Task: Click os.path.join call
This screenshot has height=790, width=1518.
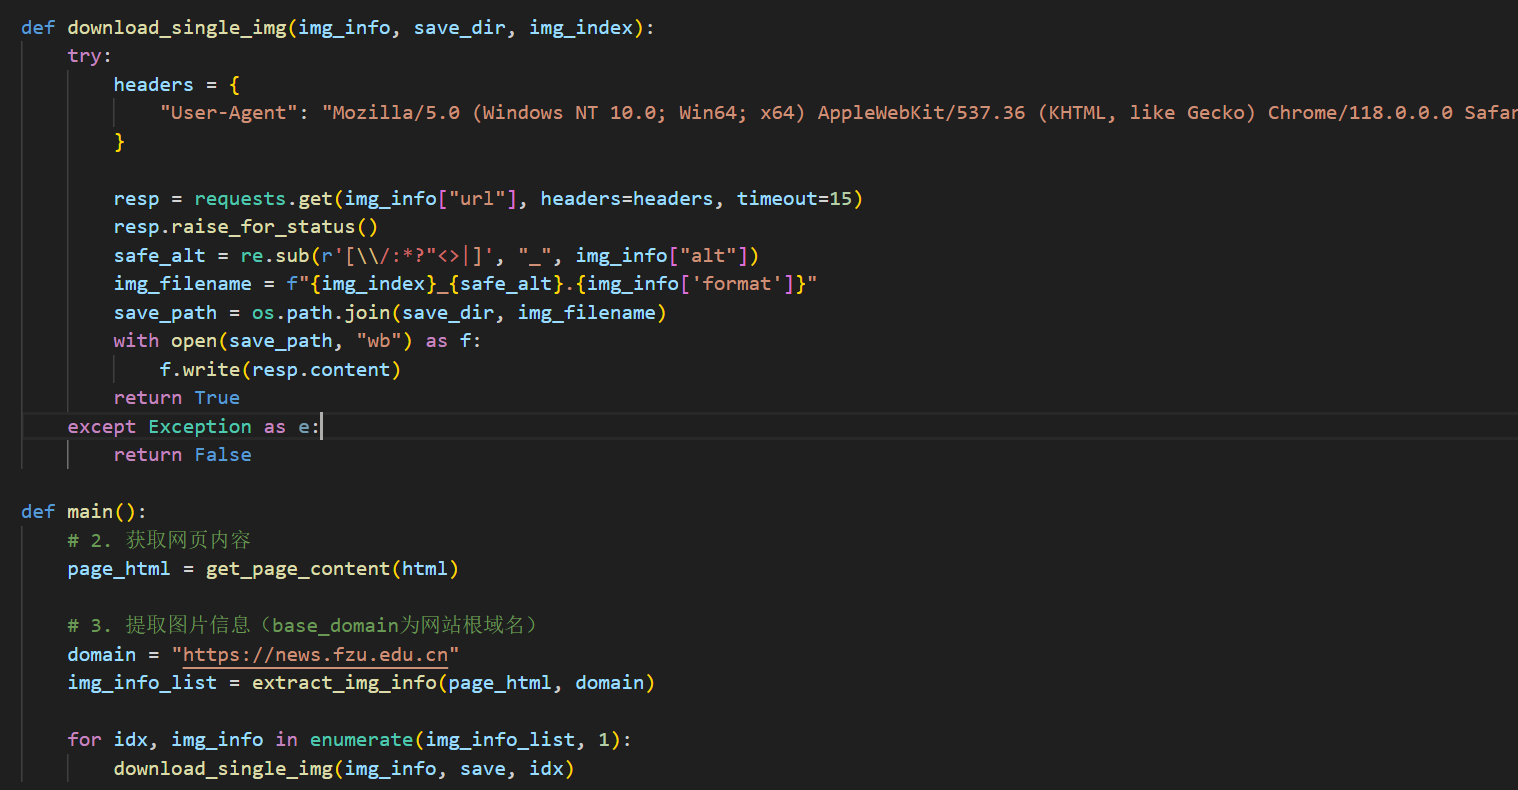Action: (x=321, y=313)
